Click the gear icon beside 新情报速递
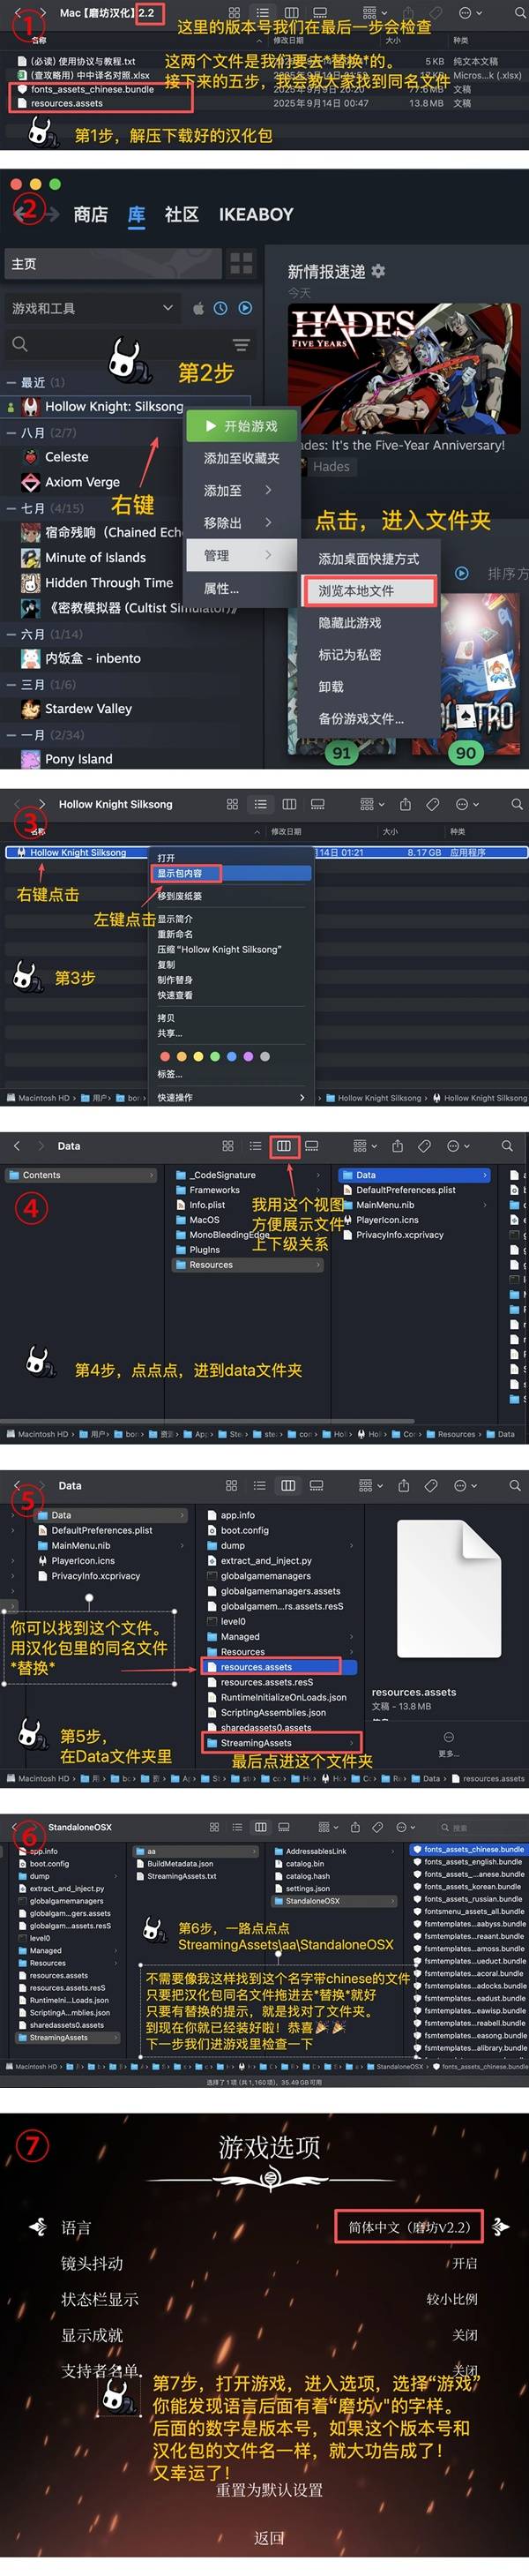529x2576 pixels. (x=378, y=271)
